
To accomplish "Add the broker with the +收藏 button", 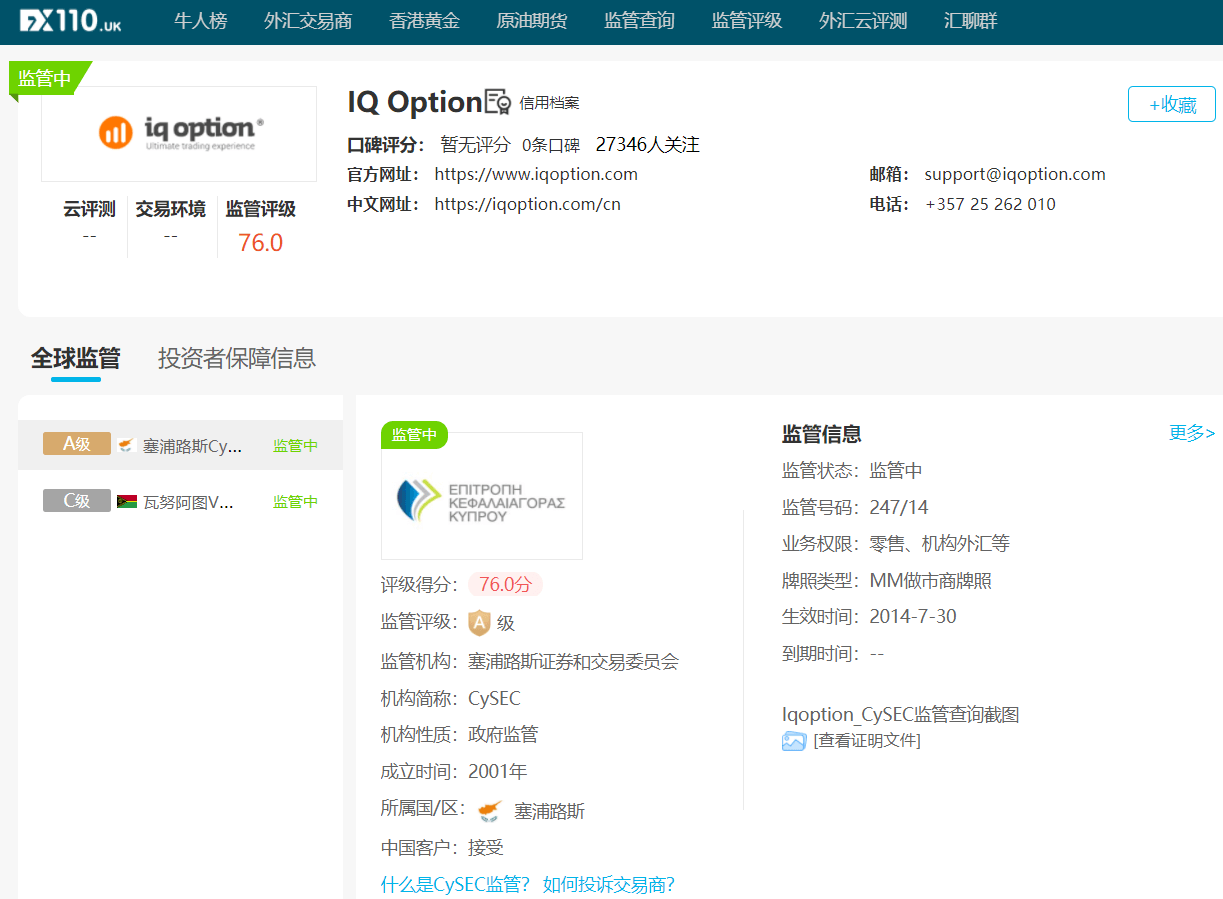I will click(1172, 104).
